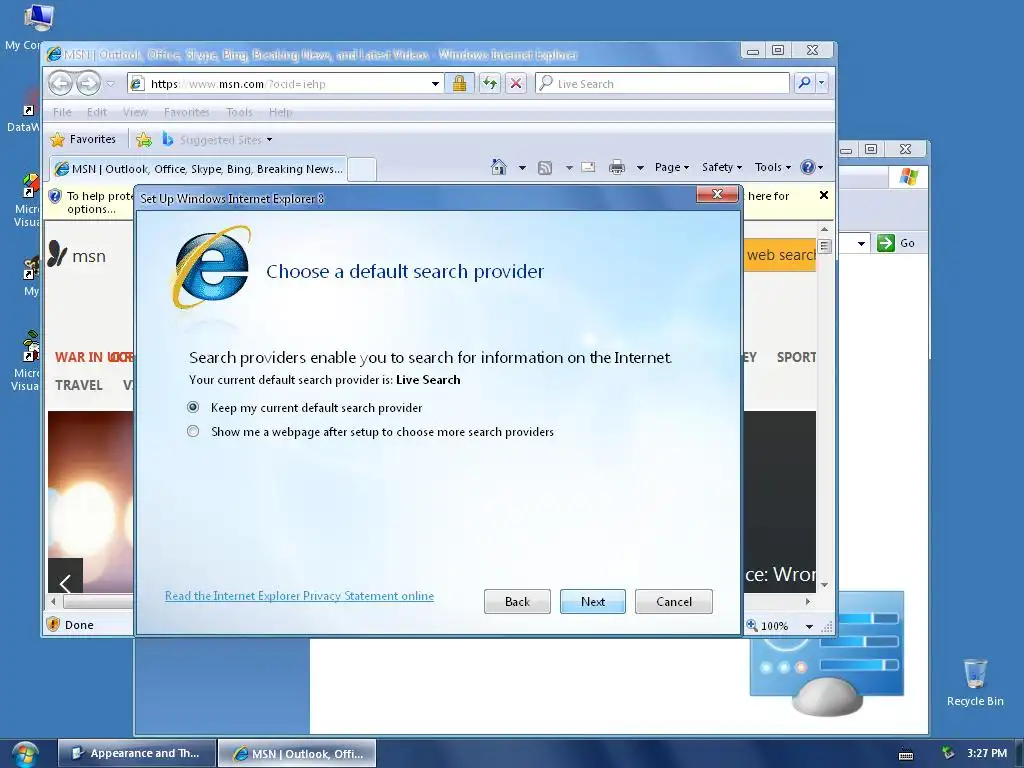Click the Compatibility View icon near the scrollbar
The height and width of the screenshot is (768, 1024).
point(824,246)
